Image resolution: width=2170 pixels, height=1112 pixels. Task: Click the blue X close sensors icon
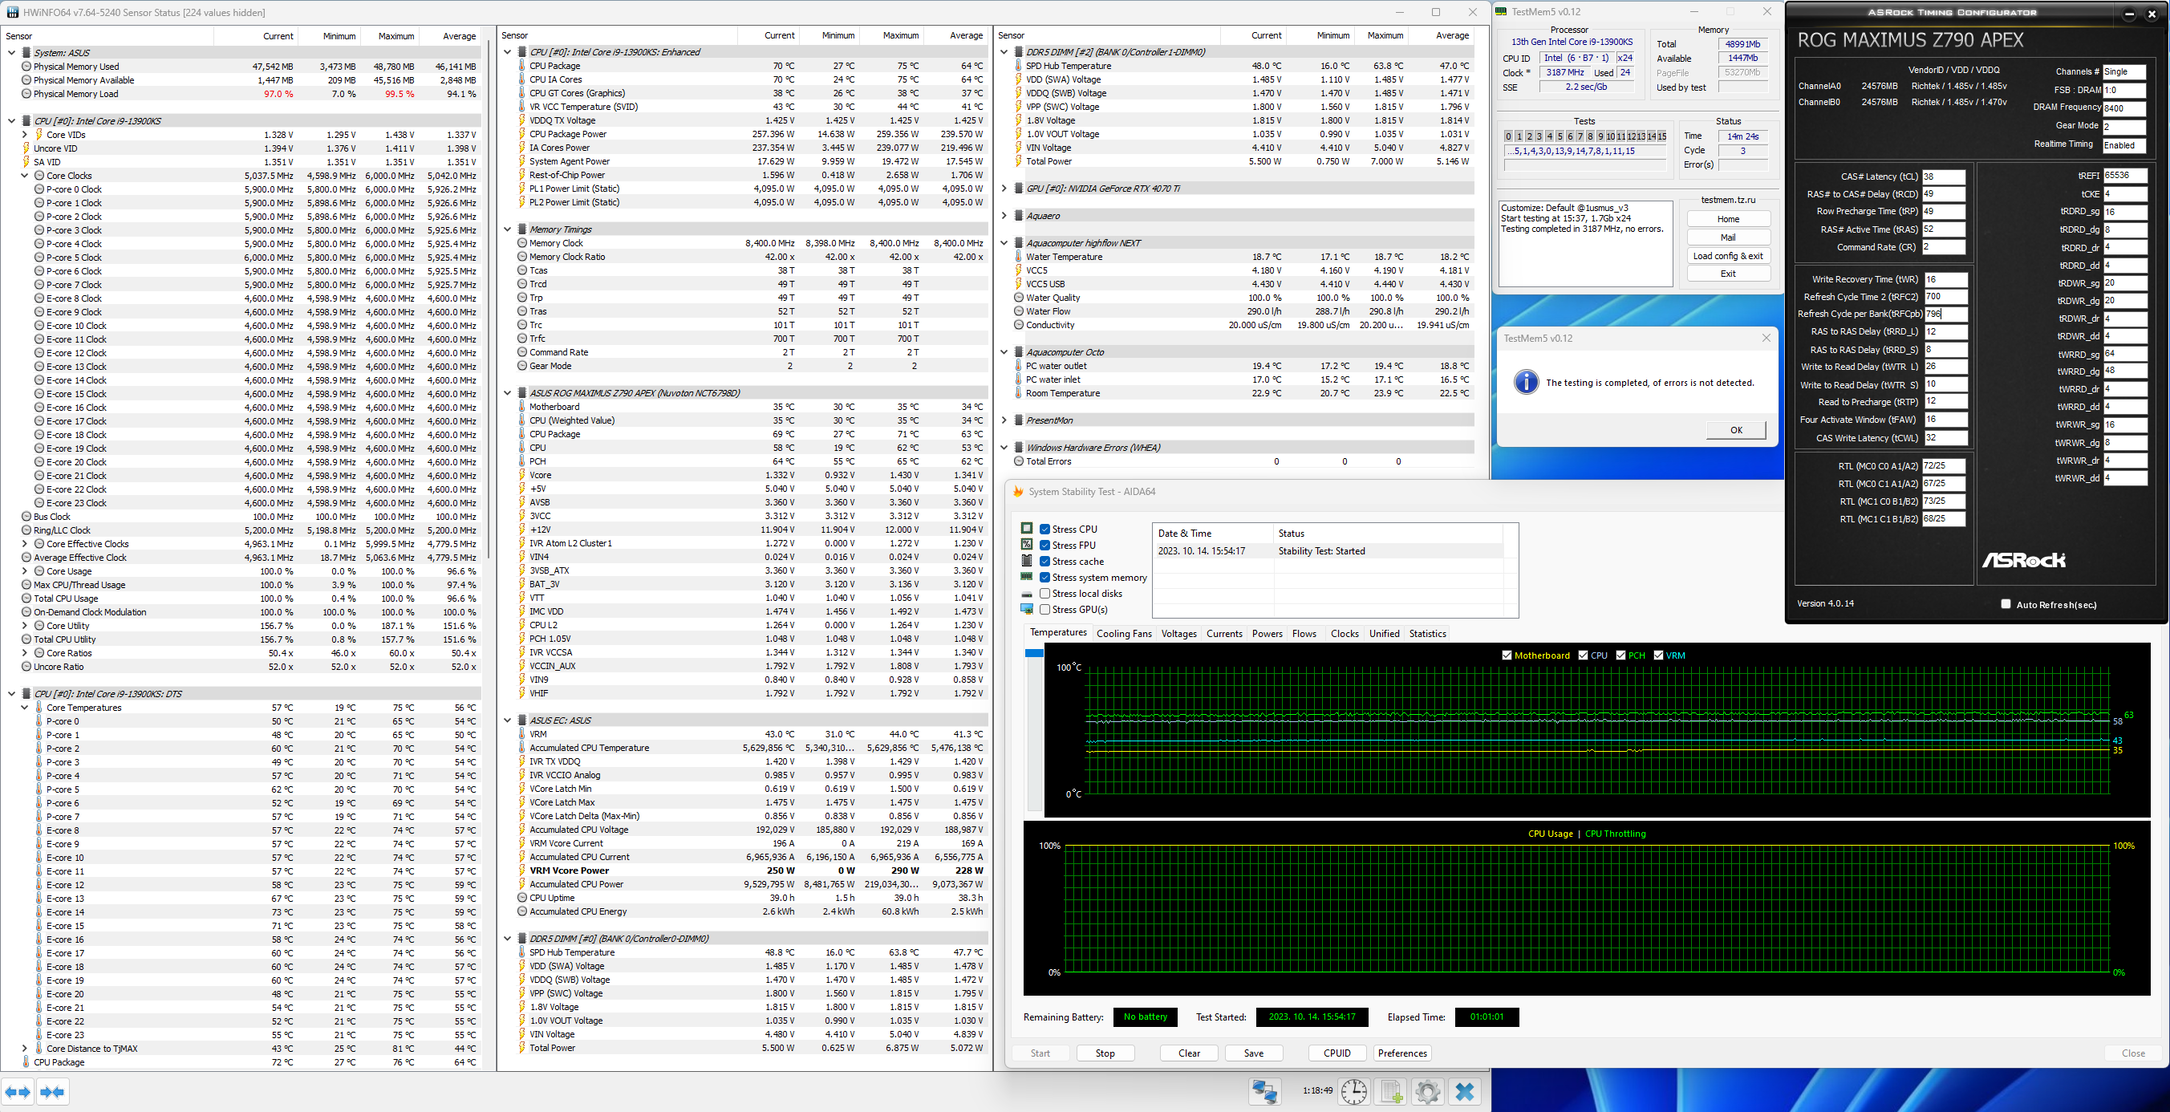(x=1465, y=1092)
